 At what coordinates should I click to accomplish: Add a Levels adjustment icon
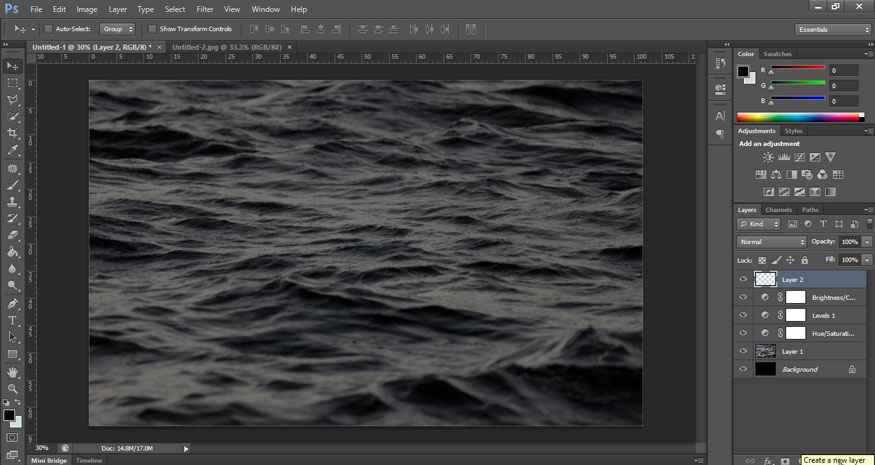tap(784, 158)
